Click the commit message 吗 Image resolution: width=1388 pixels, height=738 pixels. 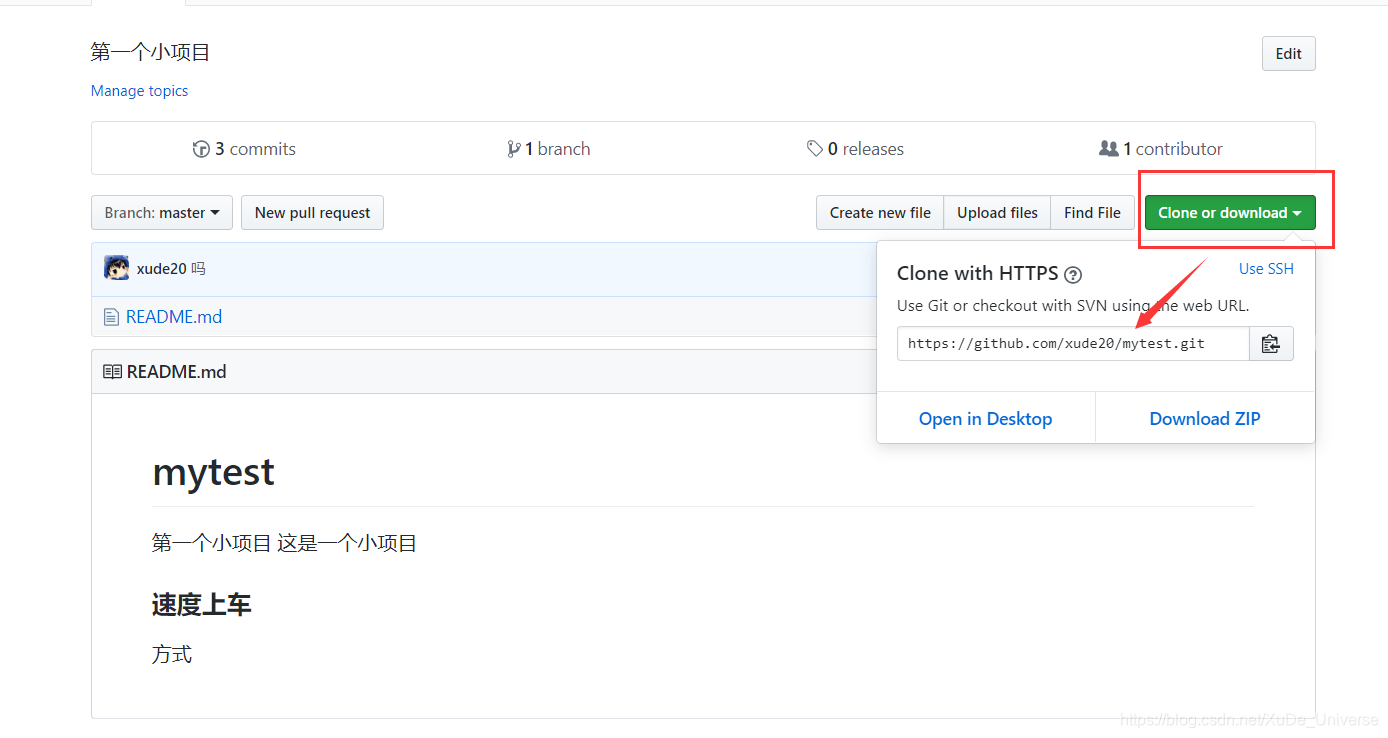pos(198,268)
